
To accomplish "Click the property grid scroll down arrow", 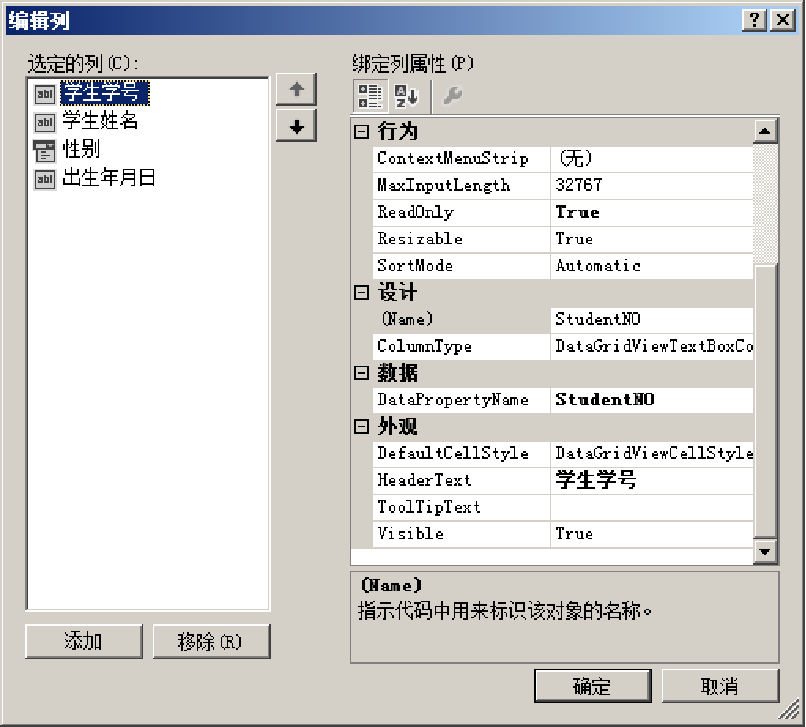I will tap(765, 551).
